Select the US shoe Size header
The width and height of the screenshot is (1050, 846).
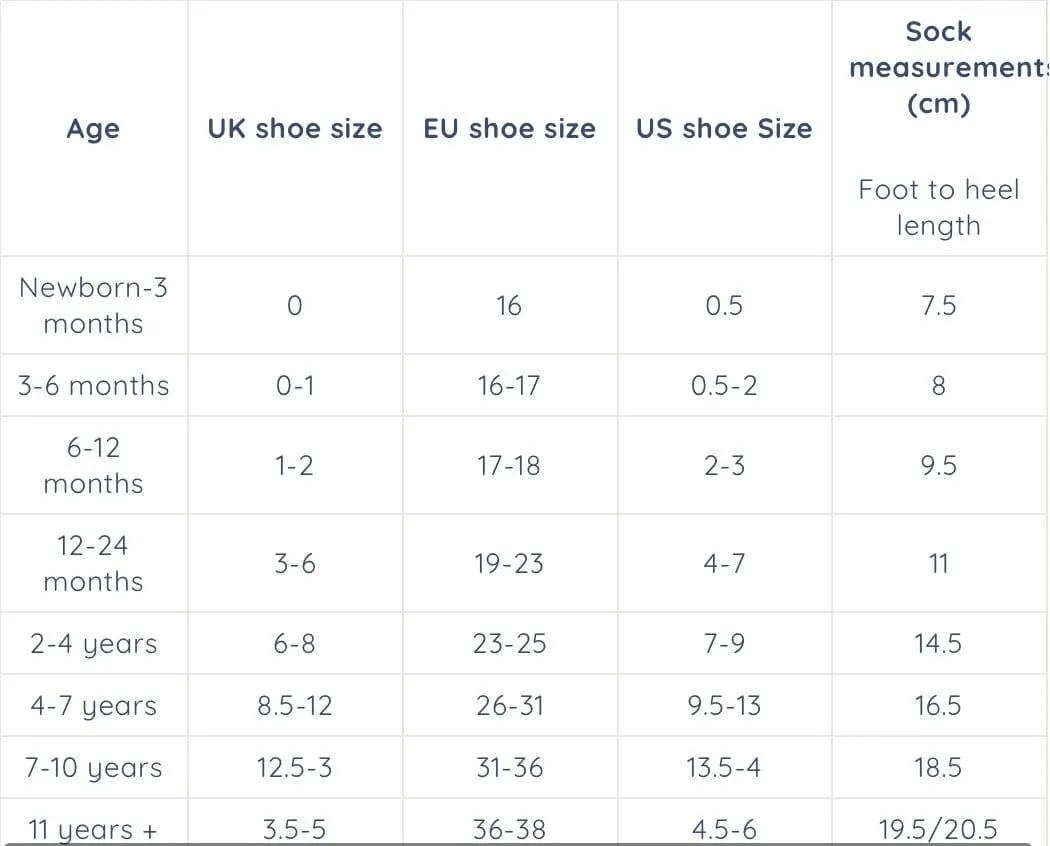point(724,129)
